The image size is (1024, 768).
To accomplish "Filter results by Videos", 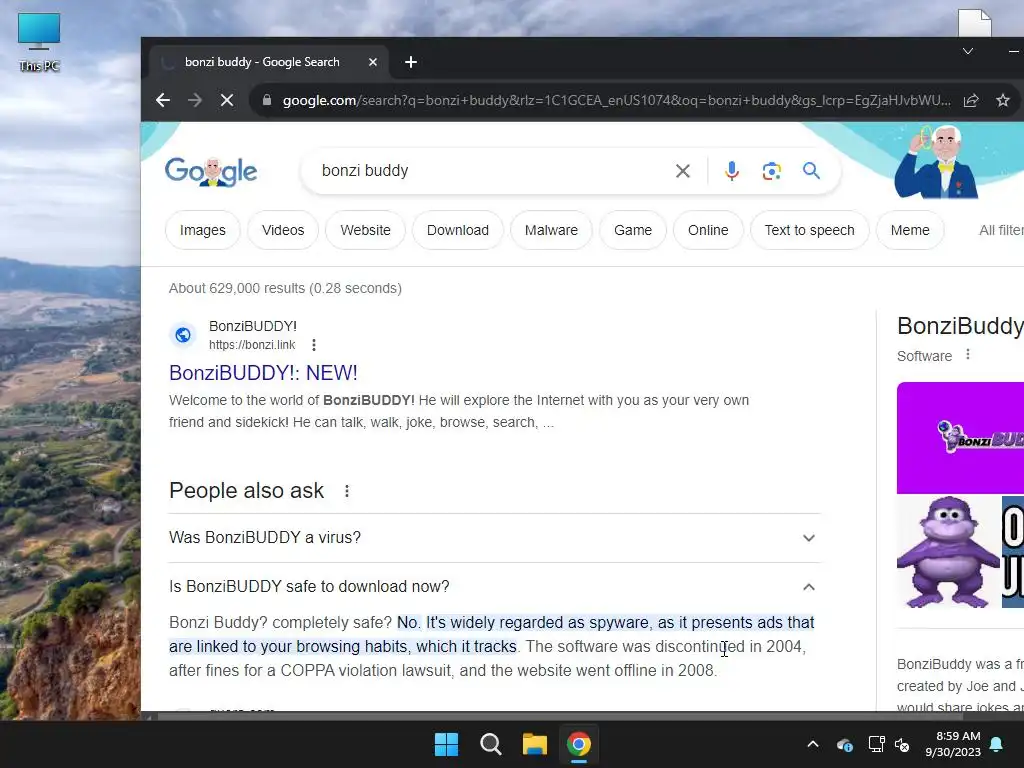I will [283, 230].
